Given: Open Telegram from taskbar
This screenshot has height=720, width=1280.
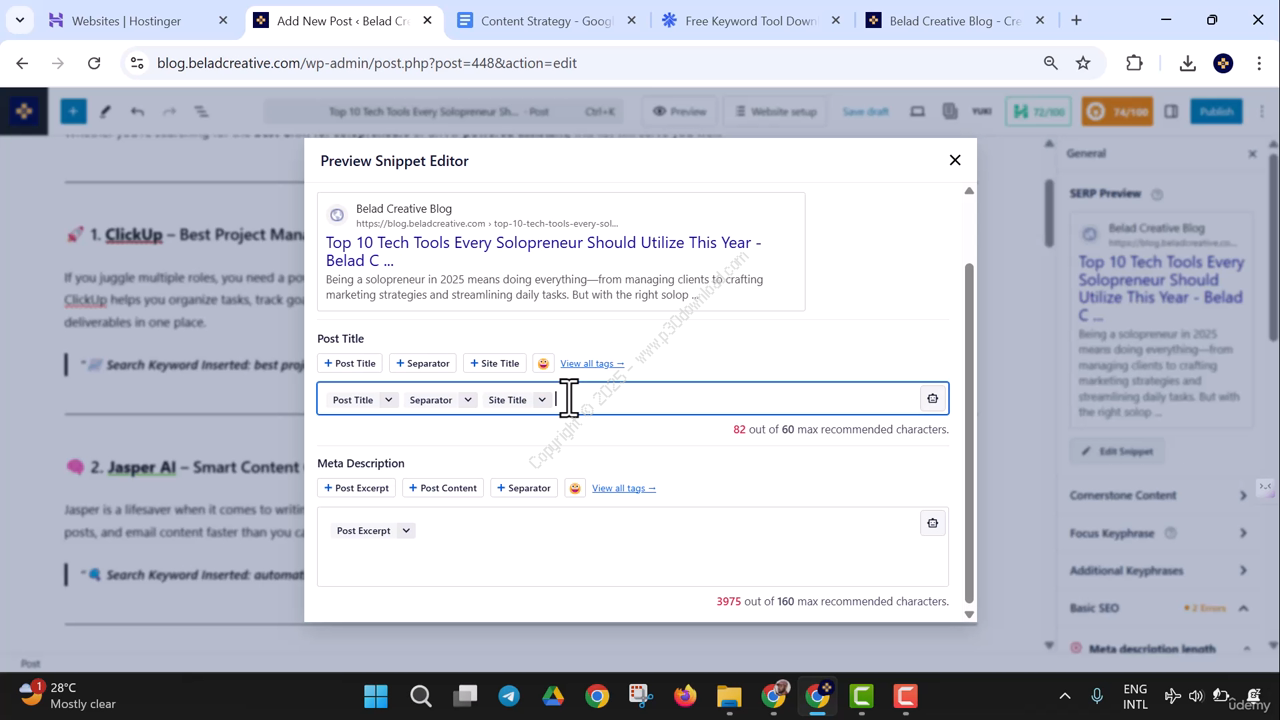Looking at the screenshot, I should pos(509,696).
